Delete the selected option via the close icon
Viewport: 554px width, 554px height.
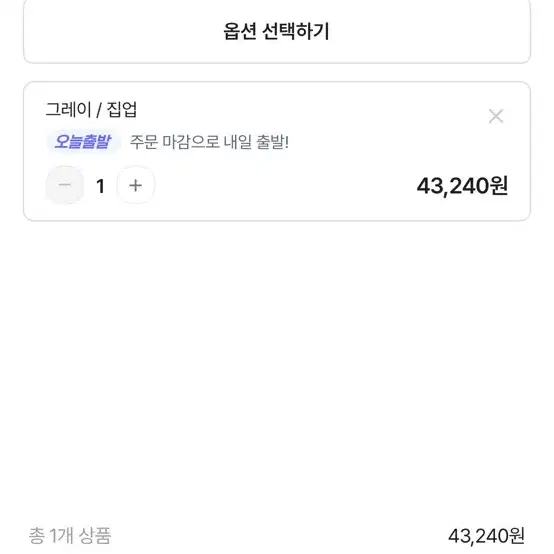tap(496, 116)
